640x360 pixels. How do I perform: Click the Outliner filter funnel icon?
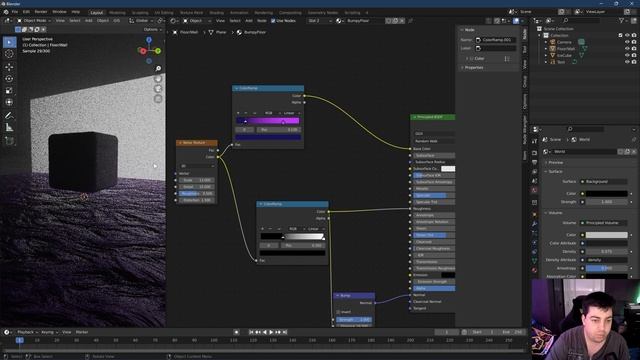(622, 20)
